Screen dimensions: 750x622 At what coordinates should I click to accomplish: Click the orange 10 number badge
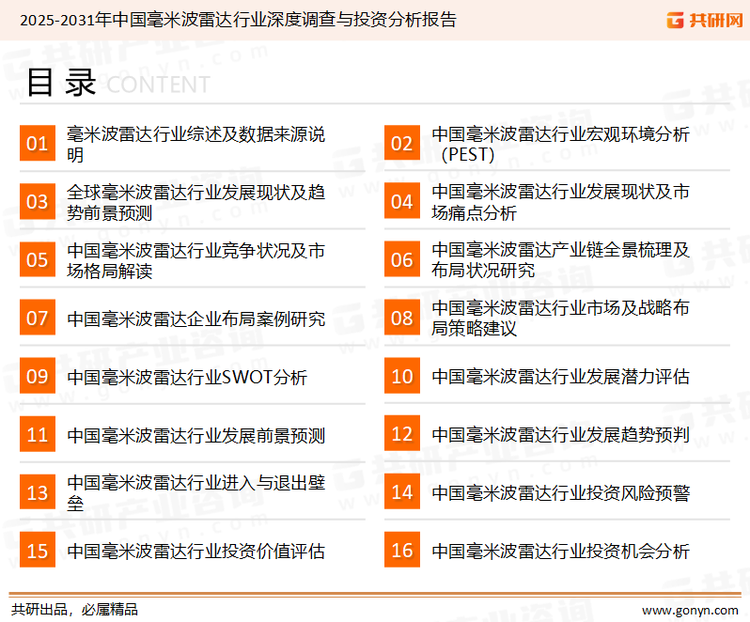(x=402, y=376)
